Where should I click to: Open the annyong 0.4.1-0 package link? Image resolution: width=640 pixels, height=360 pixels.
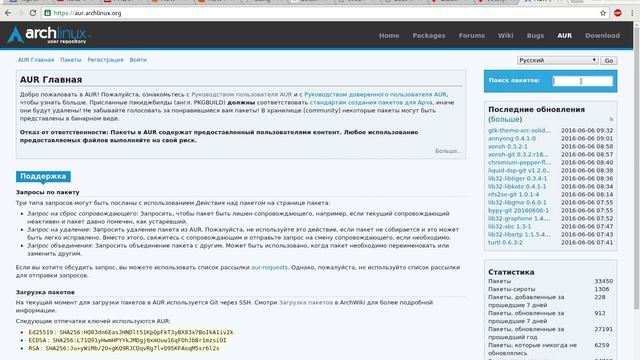512,138
